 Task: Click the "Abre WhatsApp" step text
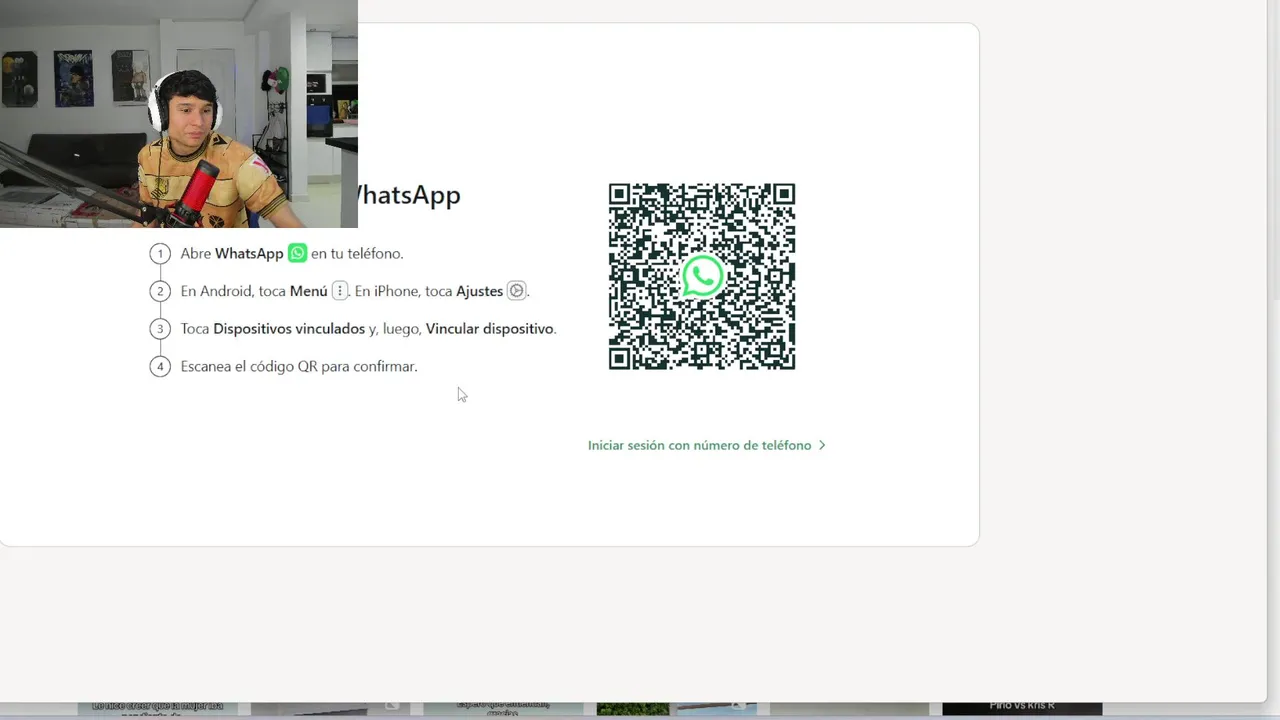pos(232,253)
